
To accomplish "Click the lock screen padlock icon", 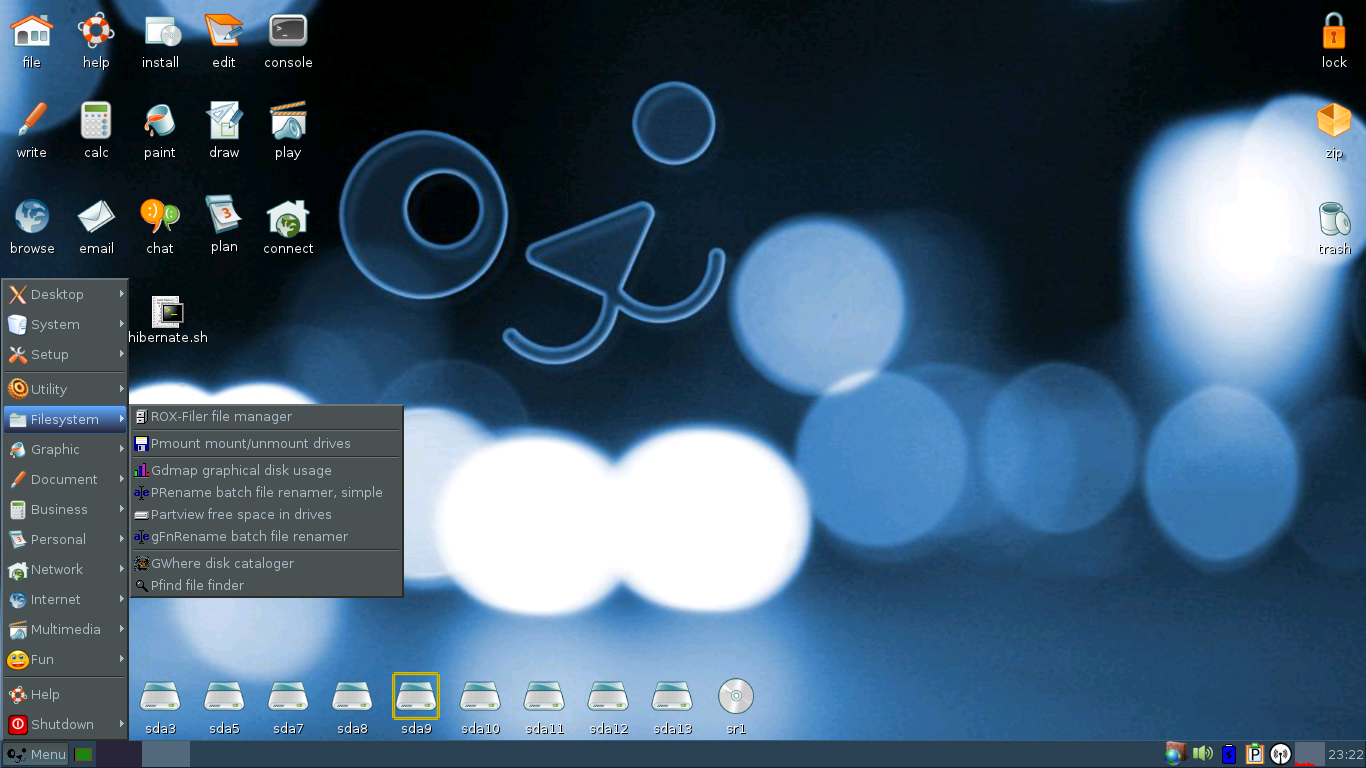I will tap(1334, 30).
